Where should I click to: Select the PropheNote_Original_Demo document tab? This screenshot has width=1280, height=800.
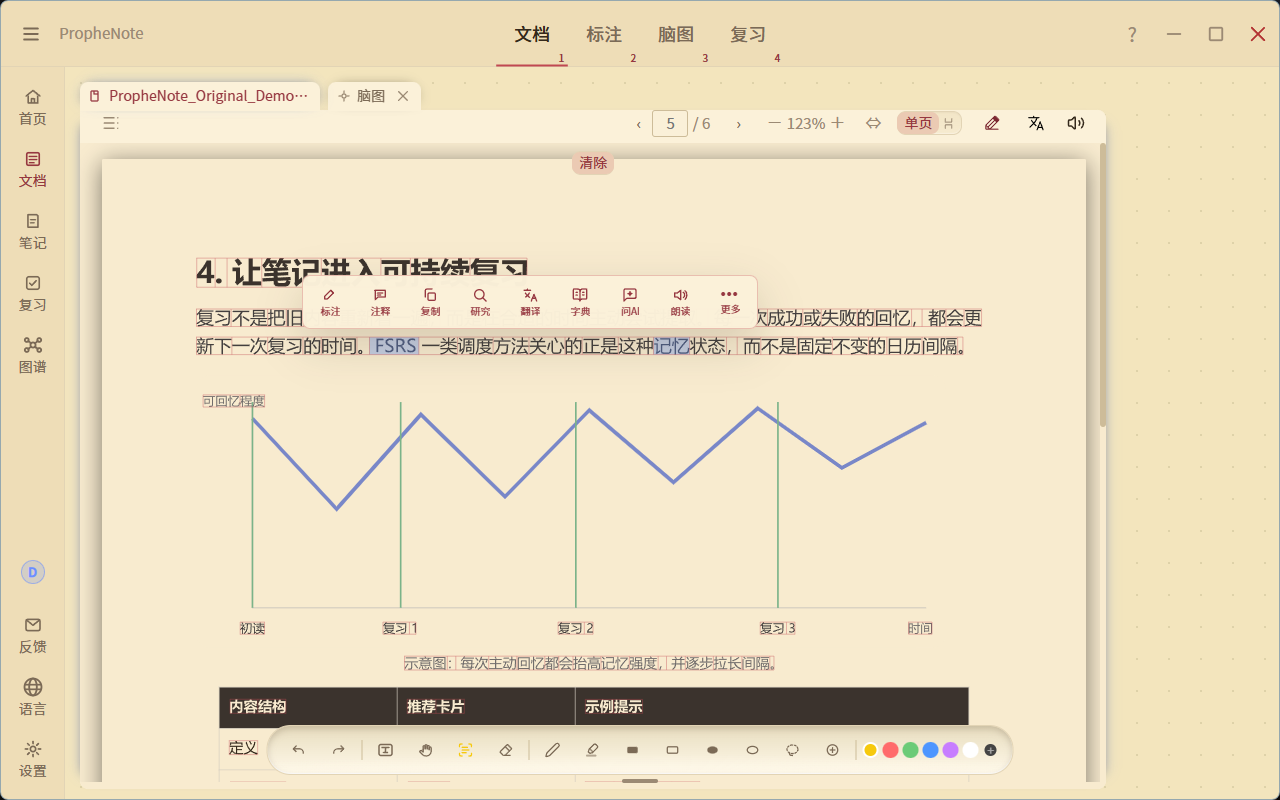[x=200, y=96]
